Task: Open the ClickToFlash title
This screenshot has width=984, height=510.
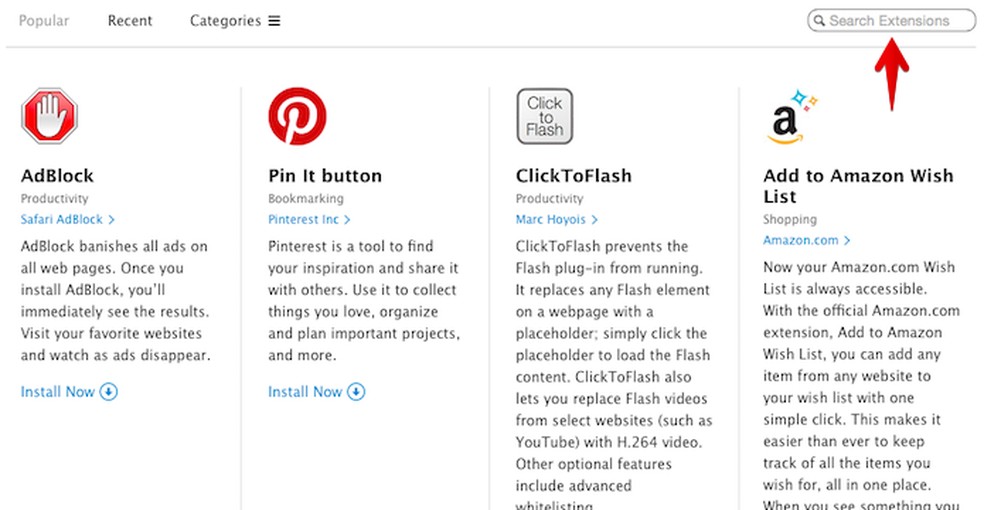Action: (x=573, y=176)
